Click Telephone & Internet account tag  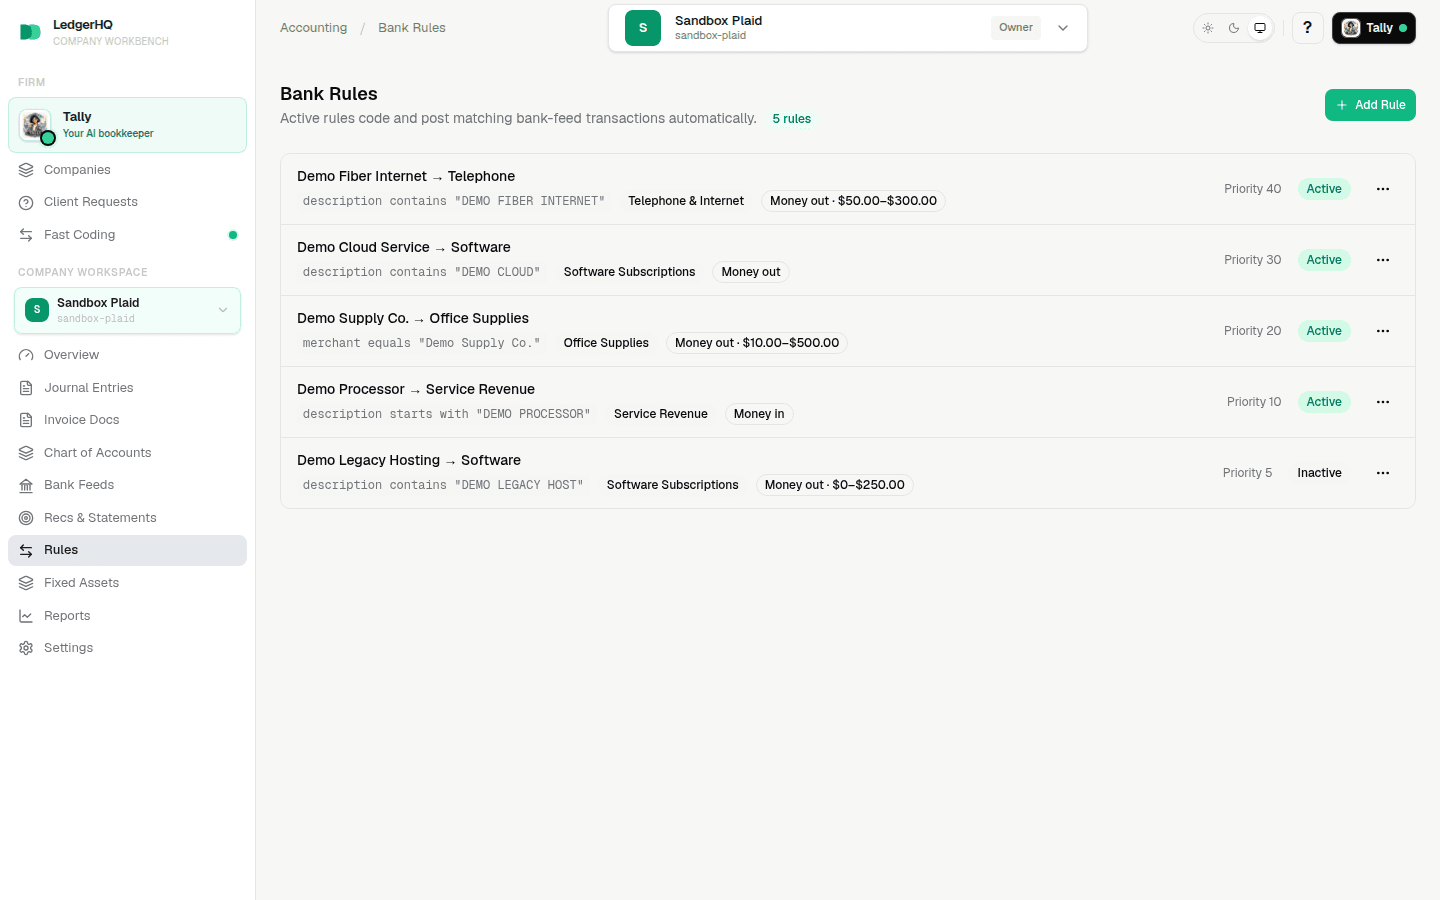click(686, 201)
